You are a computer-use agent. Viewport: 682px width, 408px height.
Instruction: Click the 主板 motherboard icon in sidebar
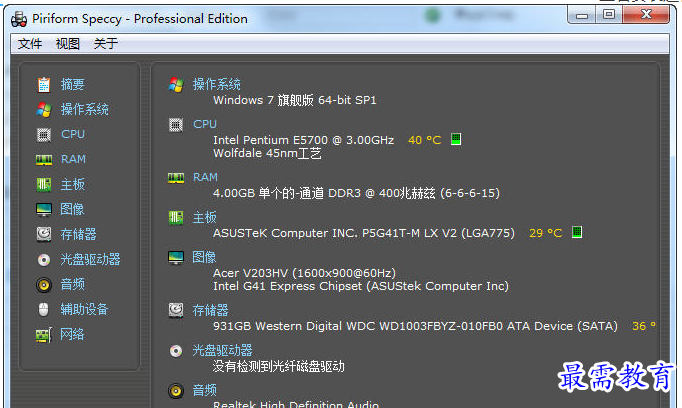coord(43,184)
